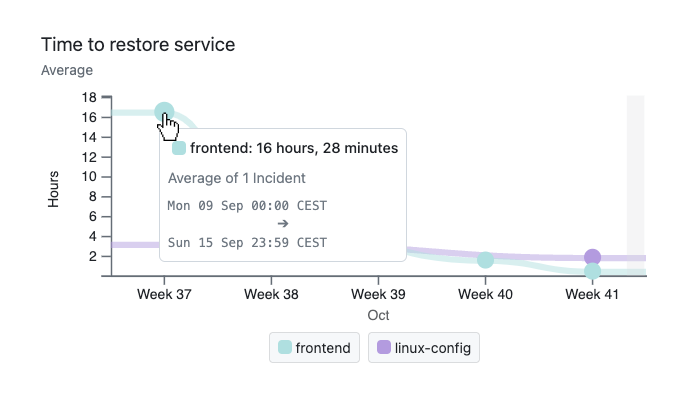Click the Week 40 axis label

pyautogui.click(x=485, y=295)
